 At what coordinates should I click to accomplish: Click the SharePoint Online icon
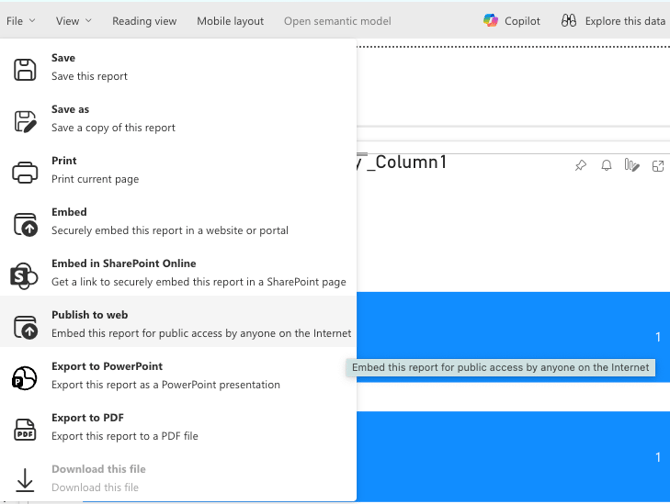point(24,276)
